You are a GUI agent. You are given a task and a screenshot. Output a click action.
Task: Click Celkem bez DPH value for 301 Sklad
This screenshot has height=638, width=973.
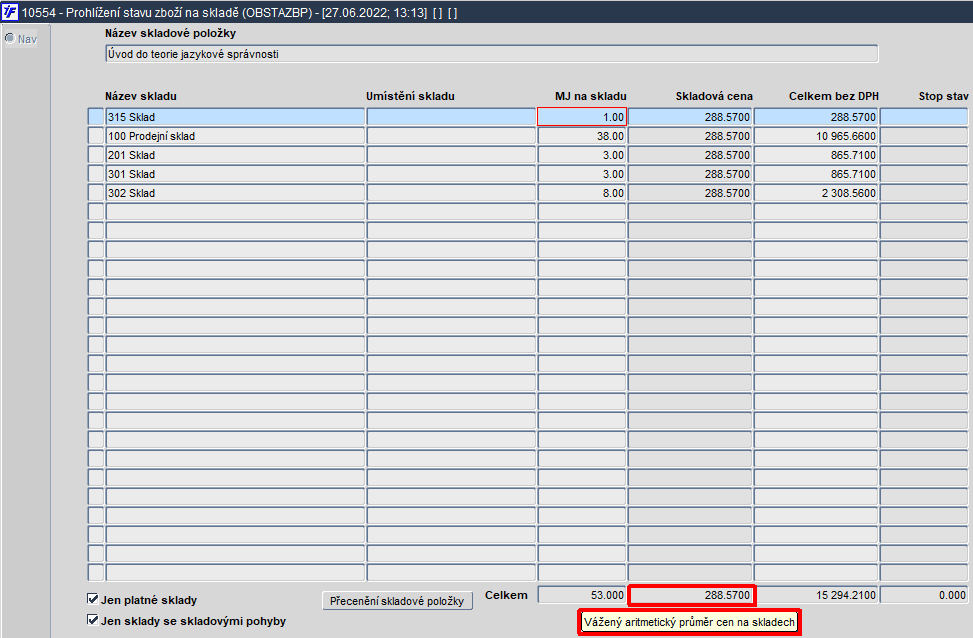tap(816, 174)
